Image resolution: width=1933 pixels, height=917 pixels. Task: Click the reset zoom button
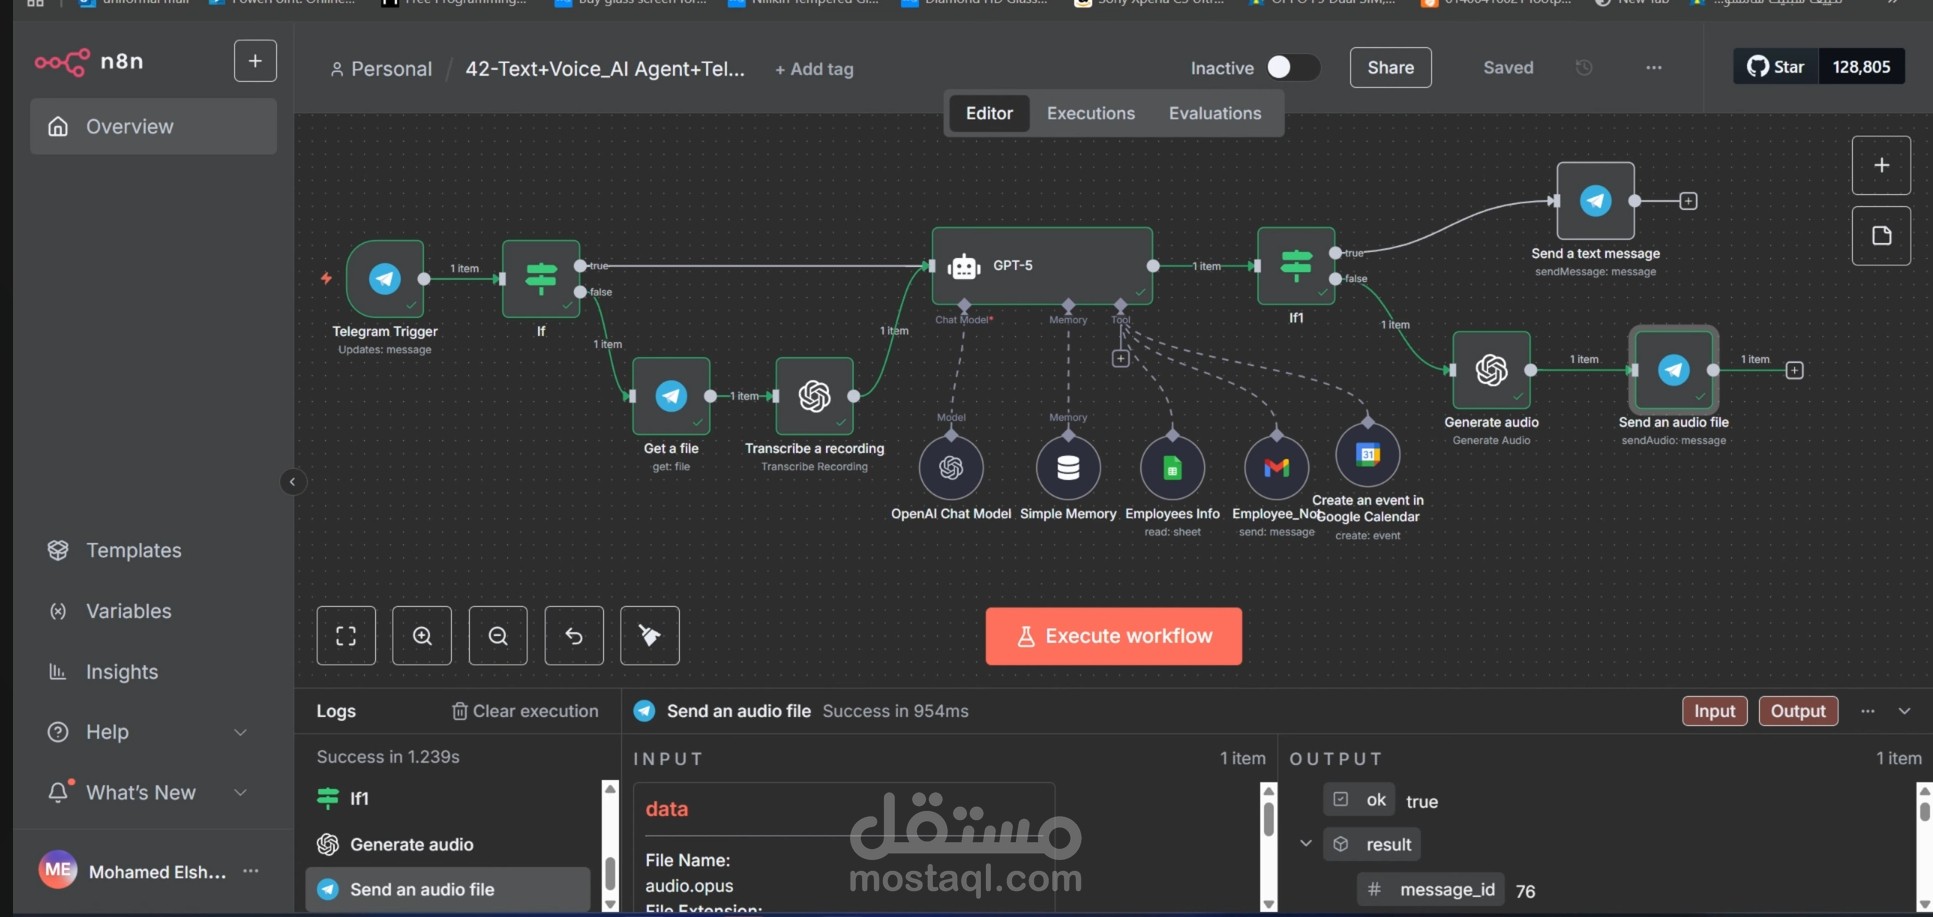coord(574,636)
